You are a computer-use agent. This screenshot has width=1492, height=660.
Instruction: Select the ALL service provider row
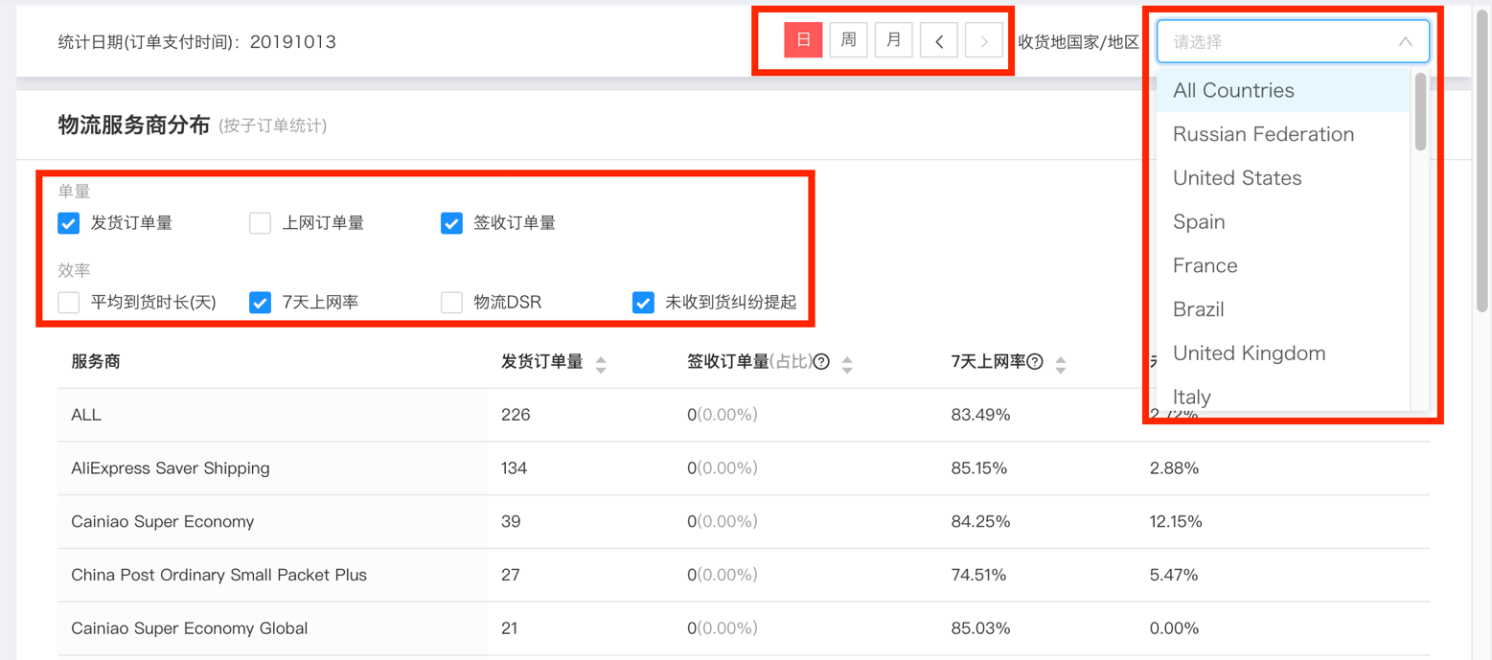coord(743,415)
